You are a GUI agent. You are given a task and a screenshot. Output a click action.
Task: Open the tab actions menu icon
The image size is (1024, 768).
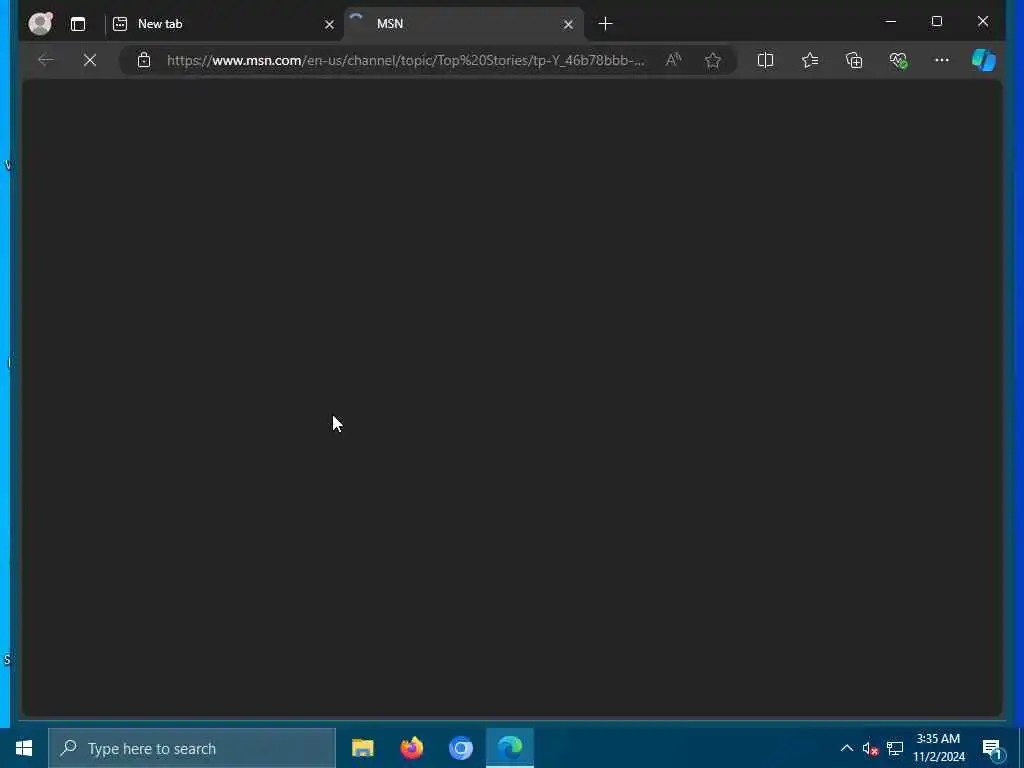(78, 24)
